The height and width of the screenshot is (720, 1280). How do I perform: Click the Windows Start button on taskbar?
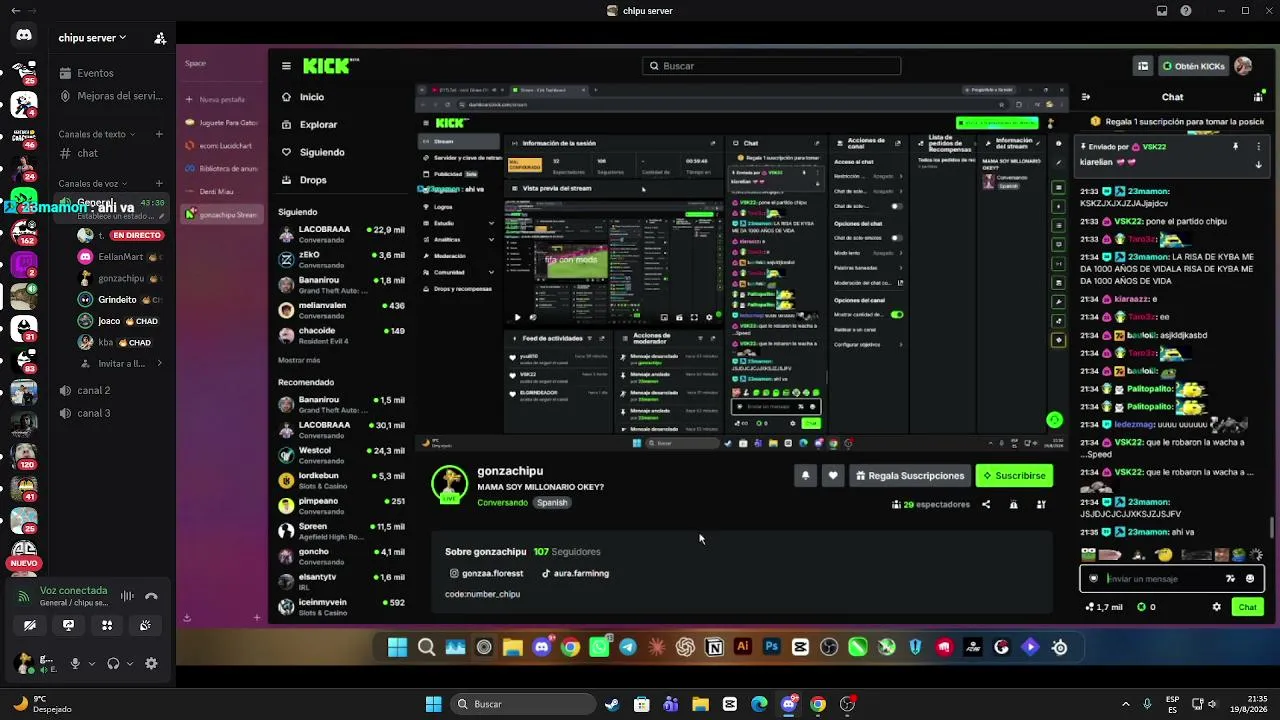[x=433, y=704]
